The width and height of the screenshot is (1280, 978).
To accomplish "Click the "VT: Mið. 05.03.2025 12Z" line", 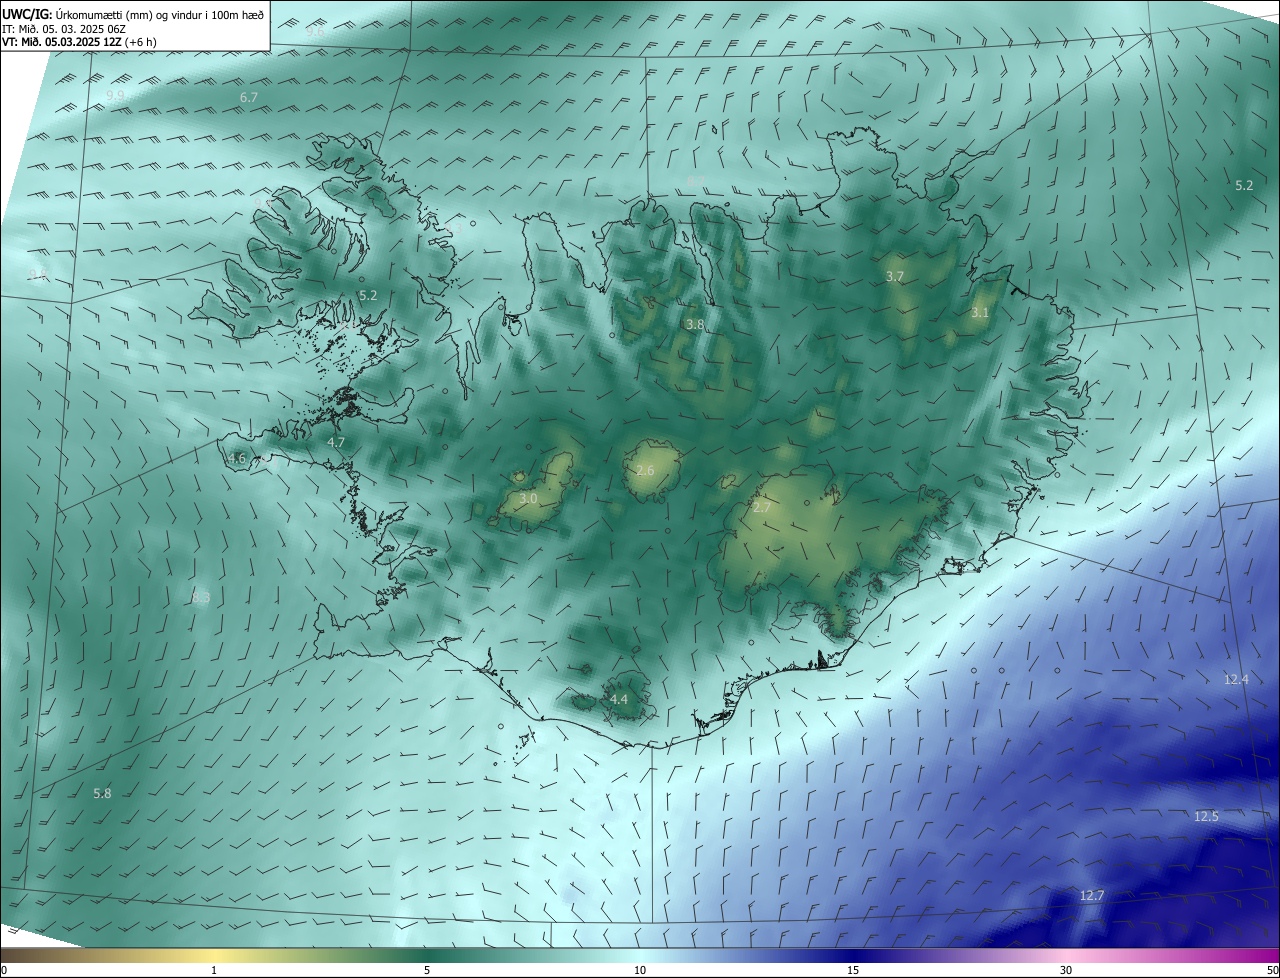I will [x=62, y=43].
